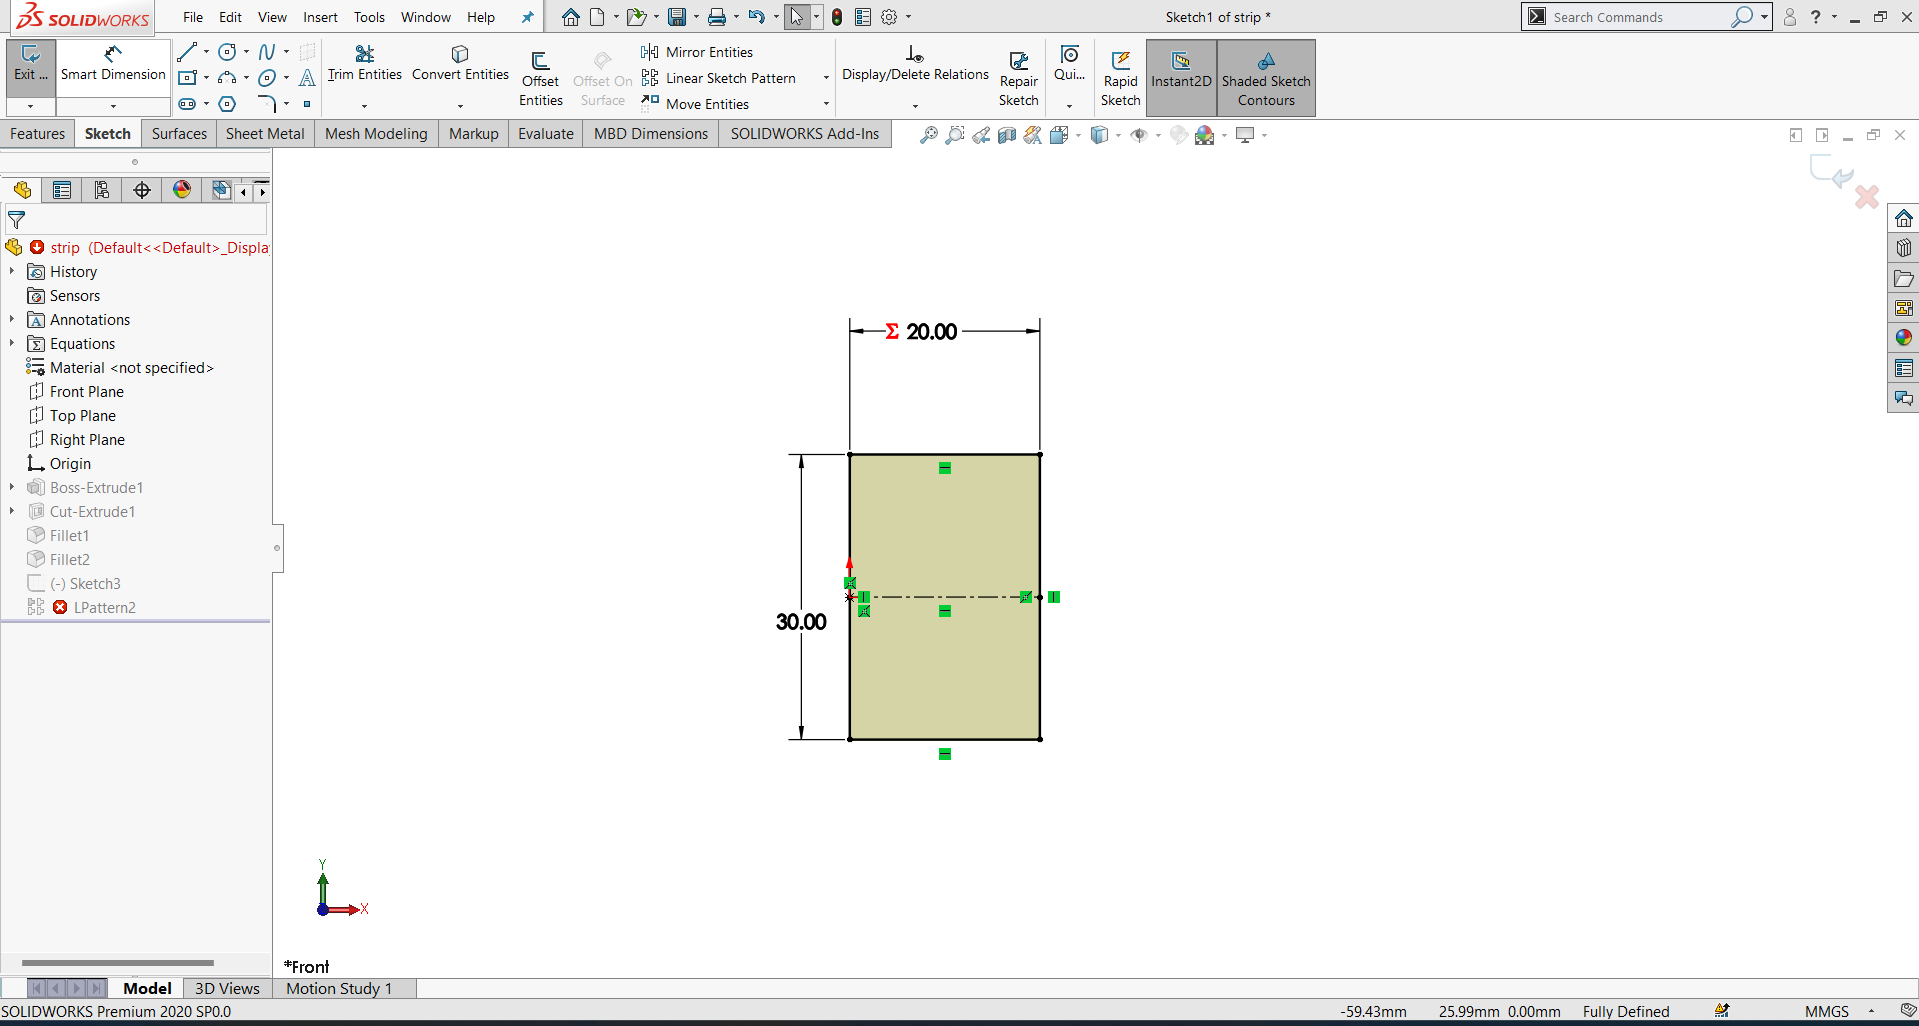Toggle the Instant2D button
This screenshot has height=1026, width=1919.
(1181, 78)
